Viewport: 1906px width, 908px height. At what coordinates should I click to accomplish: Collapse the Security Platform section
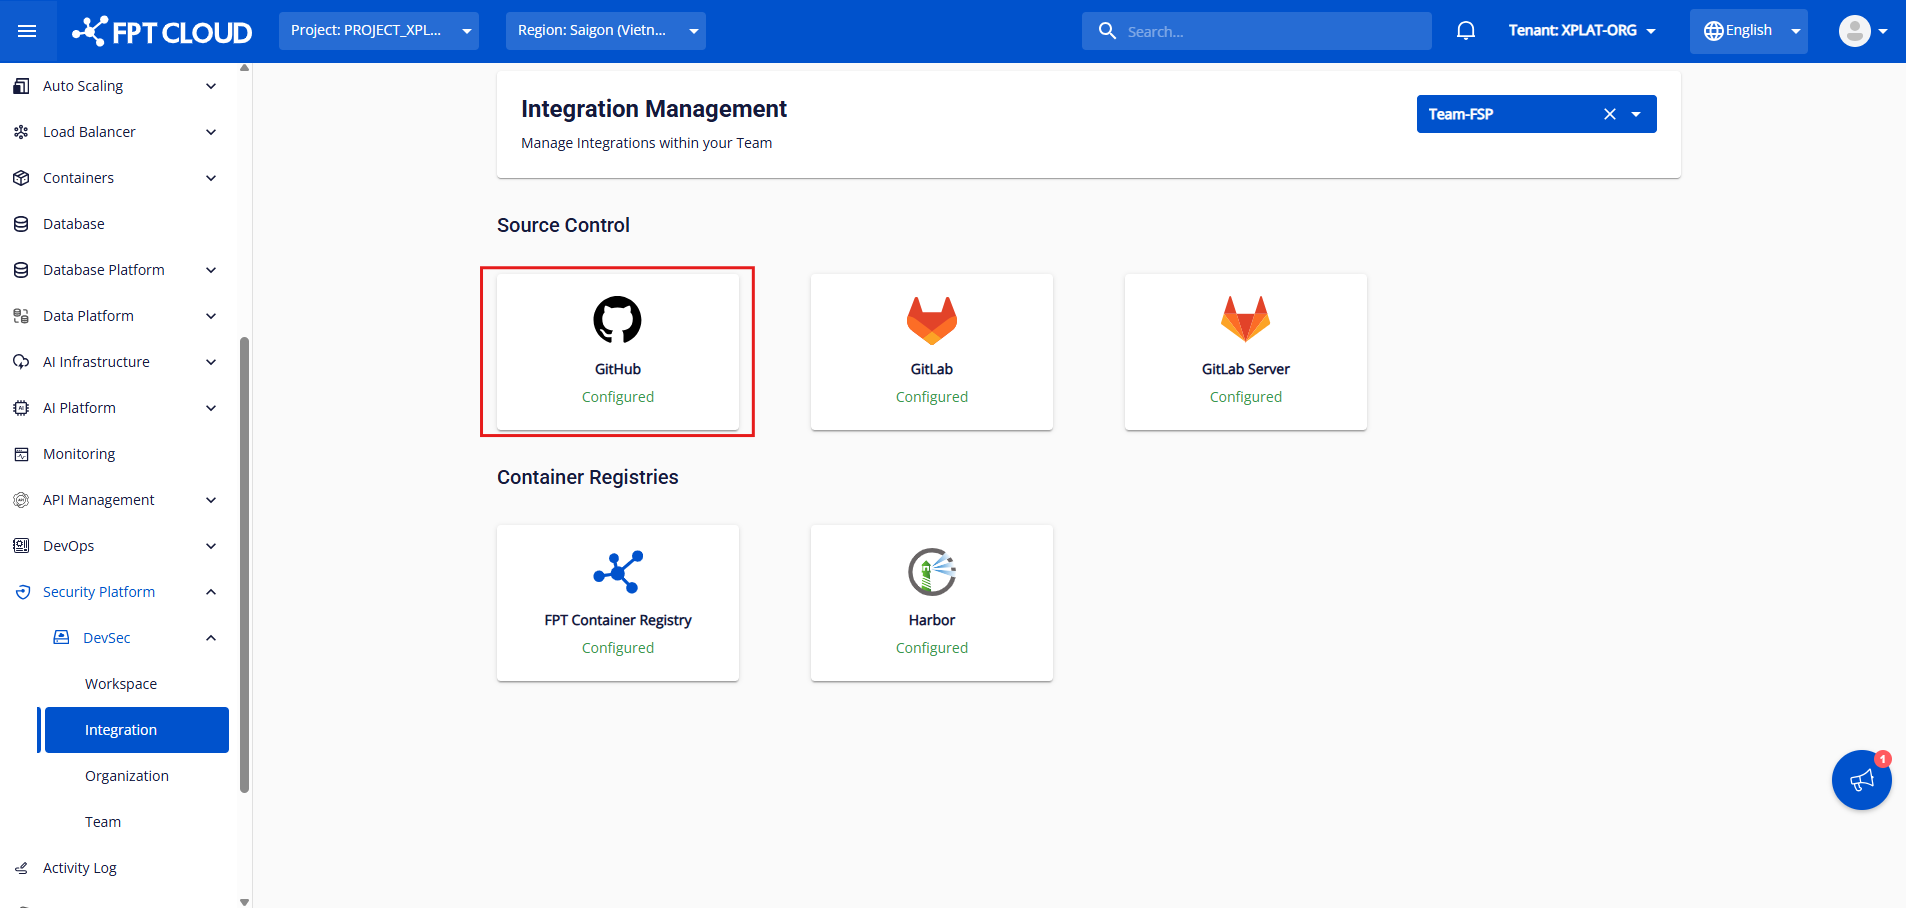[211, 592]
